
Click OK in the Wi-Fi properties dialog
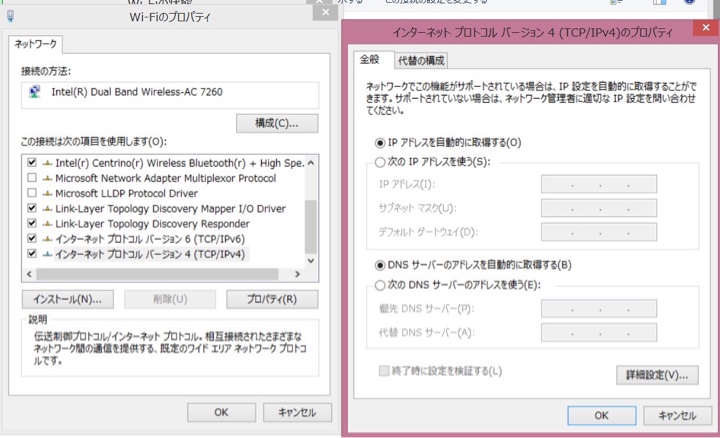coord(221,412)
